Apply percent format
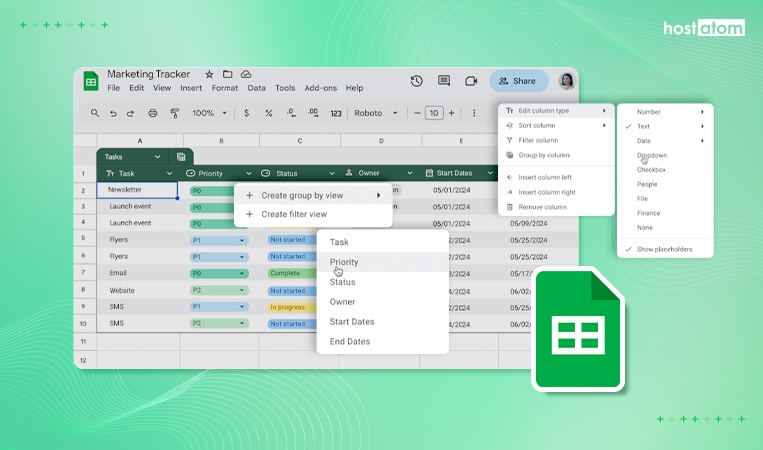The height and width of the screenshot is (450, 763). tap(269, 113)
